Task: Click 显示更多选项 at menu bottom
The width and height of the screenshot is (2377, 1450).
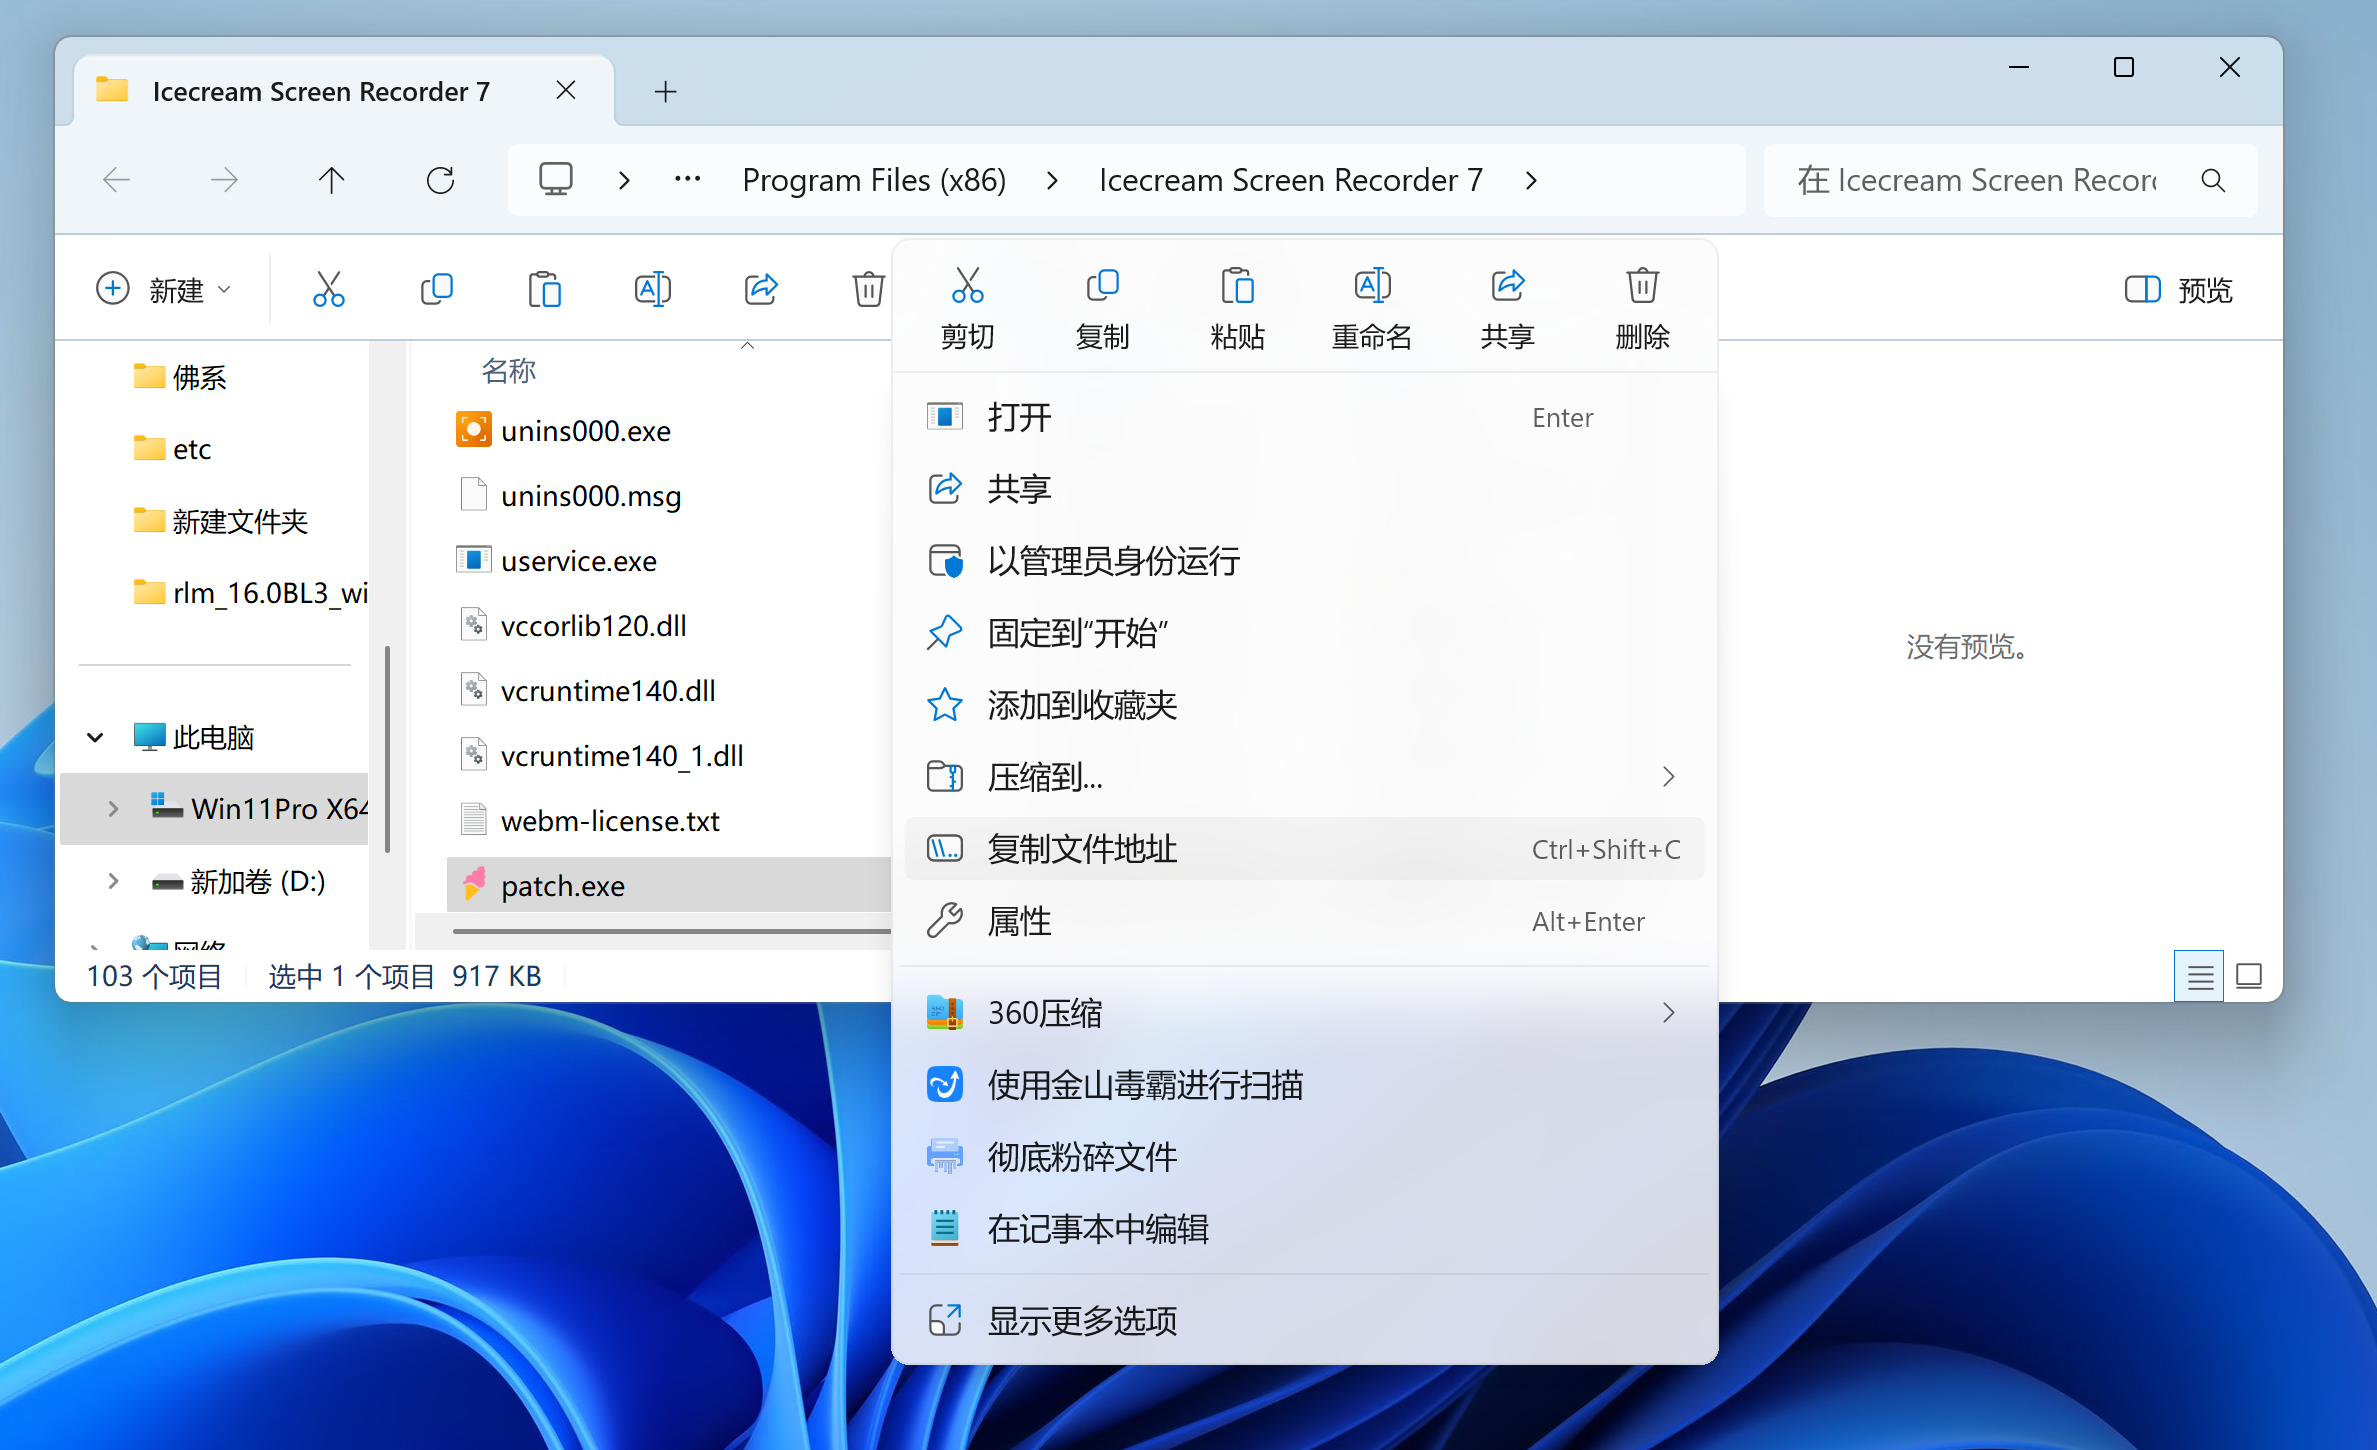Action: point(1082,1321)
